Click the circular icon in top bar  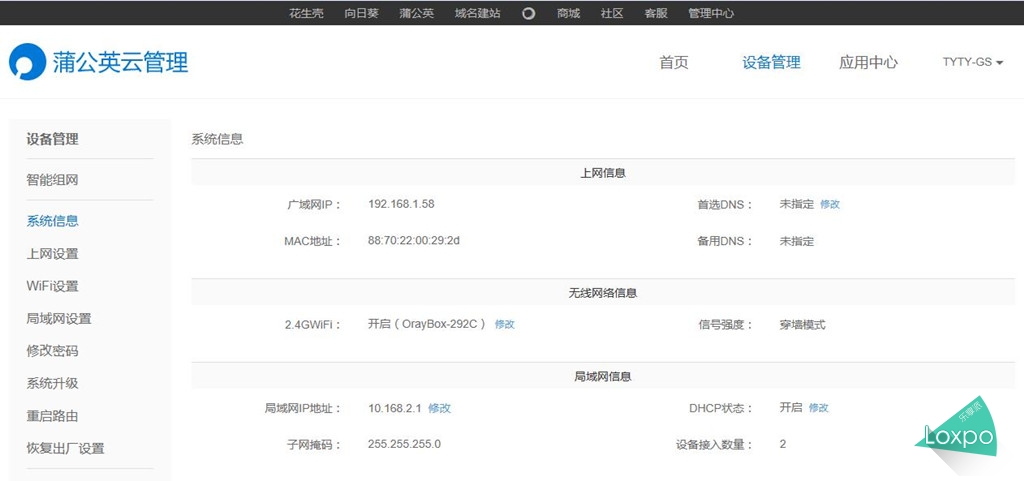point(528,13)
